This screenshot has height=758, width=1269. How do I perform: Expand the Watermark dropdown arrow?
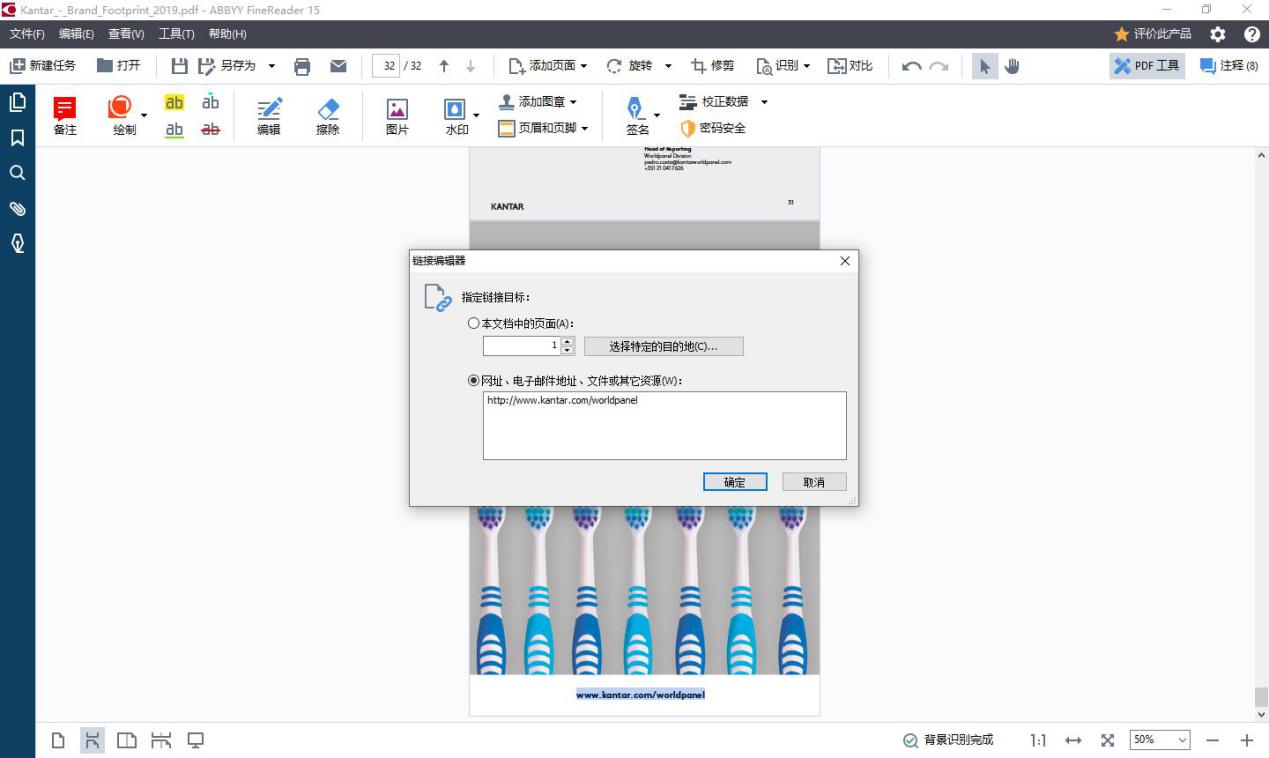pos(476,116)
